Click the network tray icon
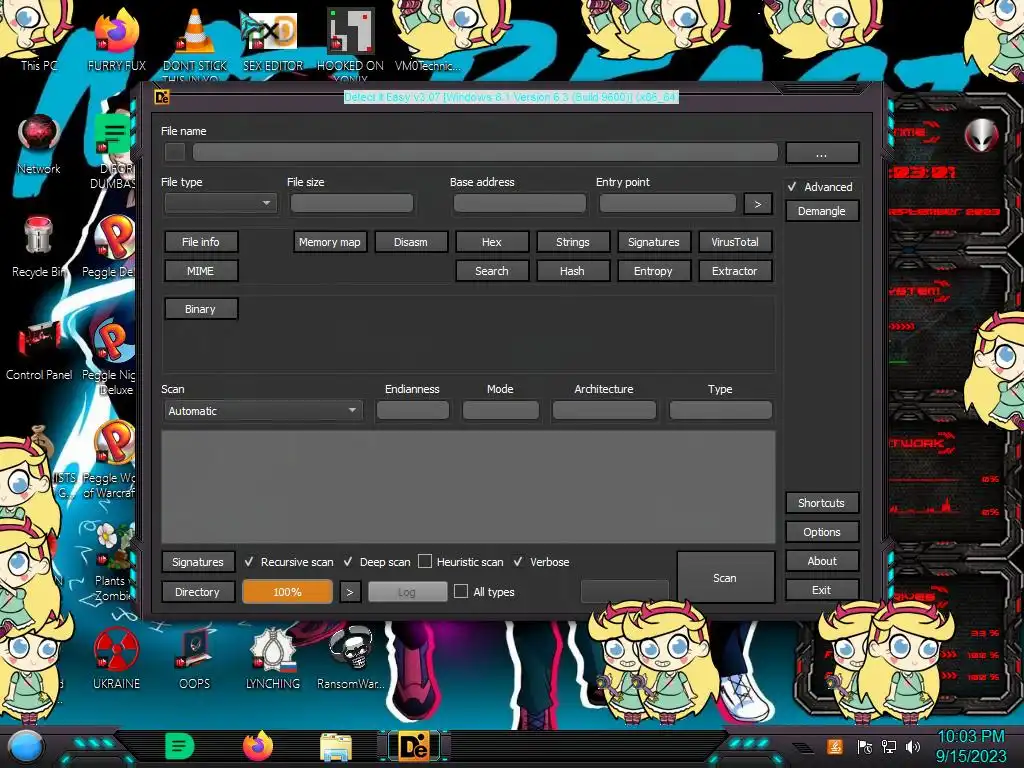This screenshot has height=768, width=1024. pos(889,746)
